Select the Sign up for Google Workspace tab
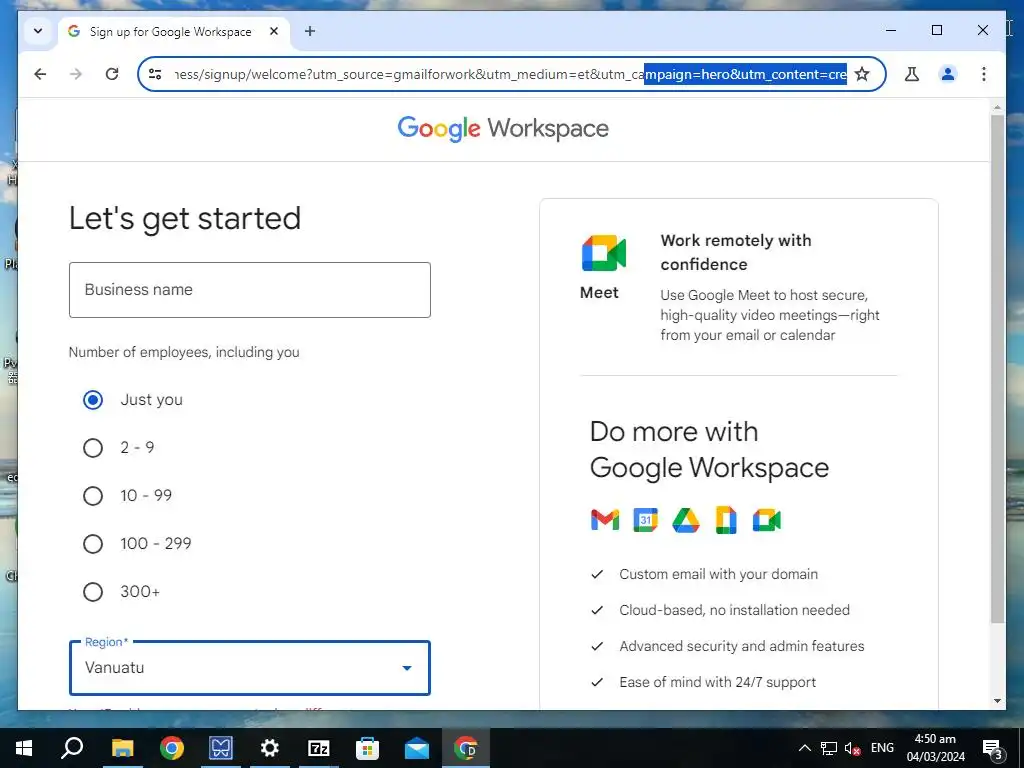 [x=174, y=31]
